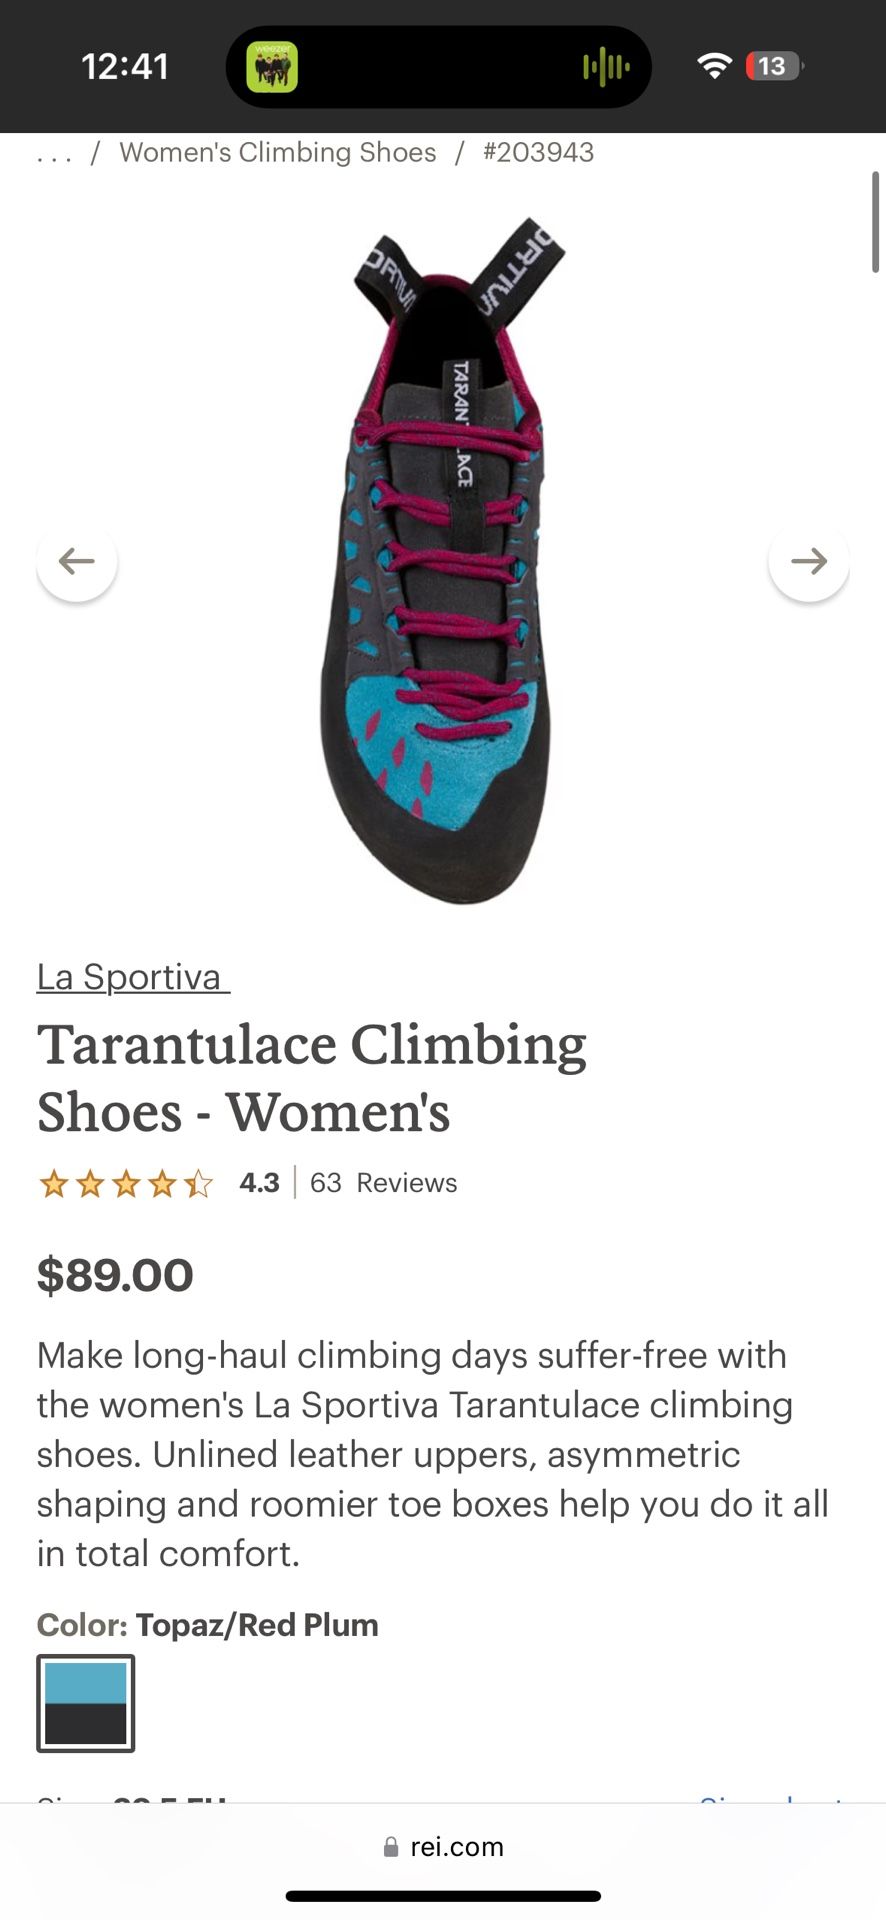
Task: Tap the Wi-Fi icon in the status bar
Action: click(x=713, y=64)
